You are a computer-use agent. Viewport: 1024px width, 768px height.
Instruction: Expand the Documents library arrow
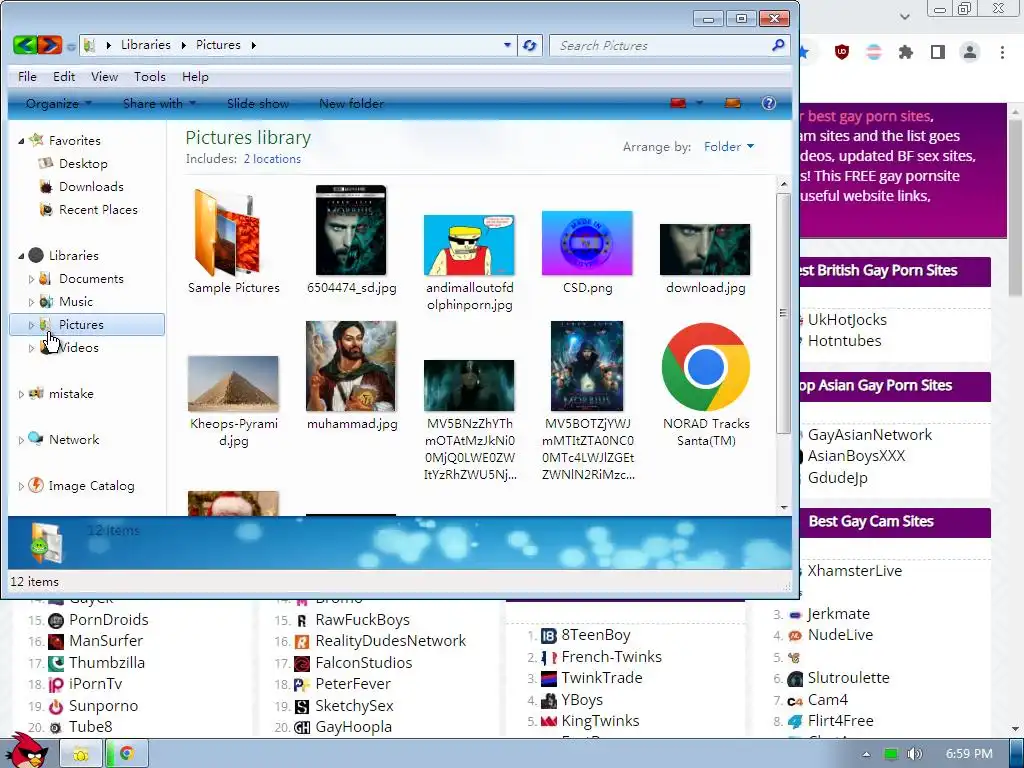click(x=31, y=279)
